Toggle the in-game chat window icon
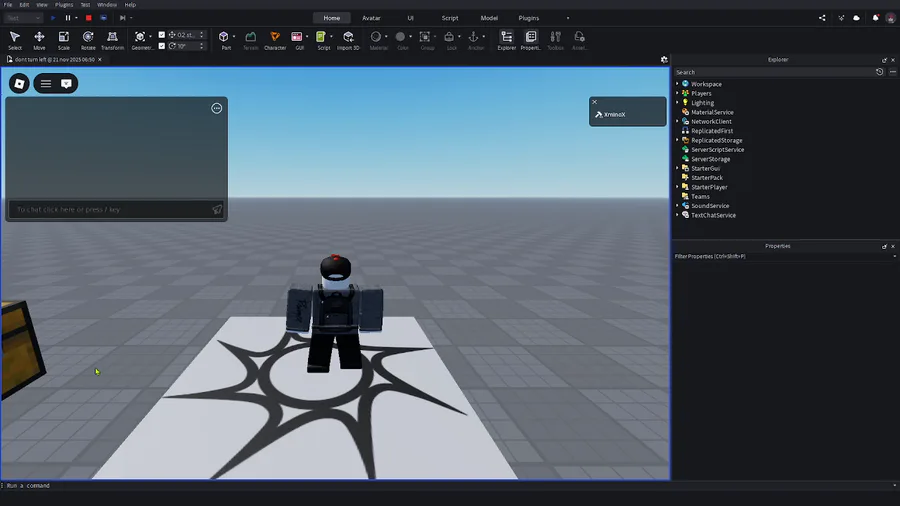 coord(67,84)
